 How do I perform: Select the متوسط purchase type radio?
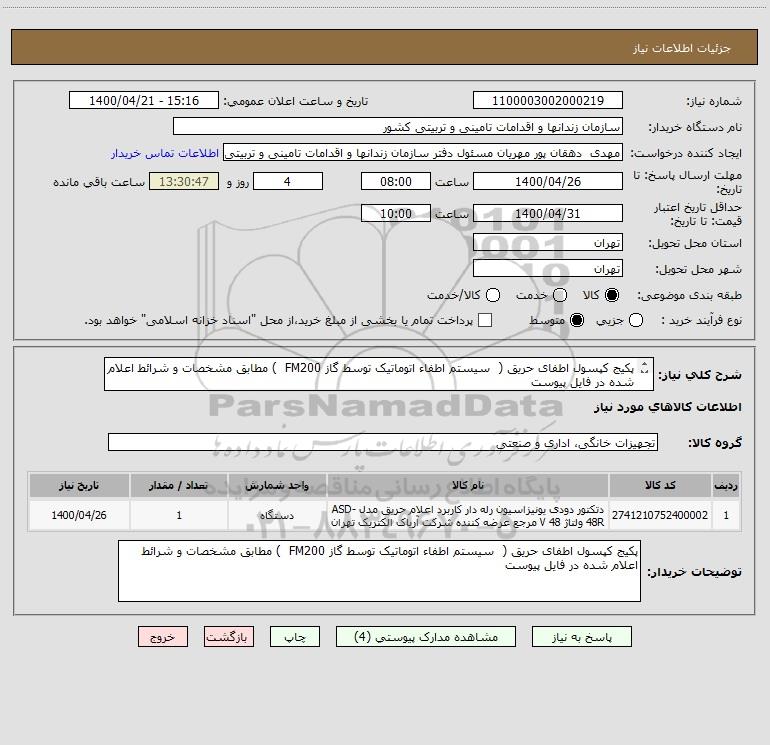pyautogui.click(x=577, y=320)
